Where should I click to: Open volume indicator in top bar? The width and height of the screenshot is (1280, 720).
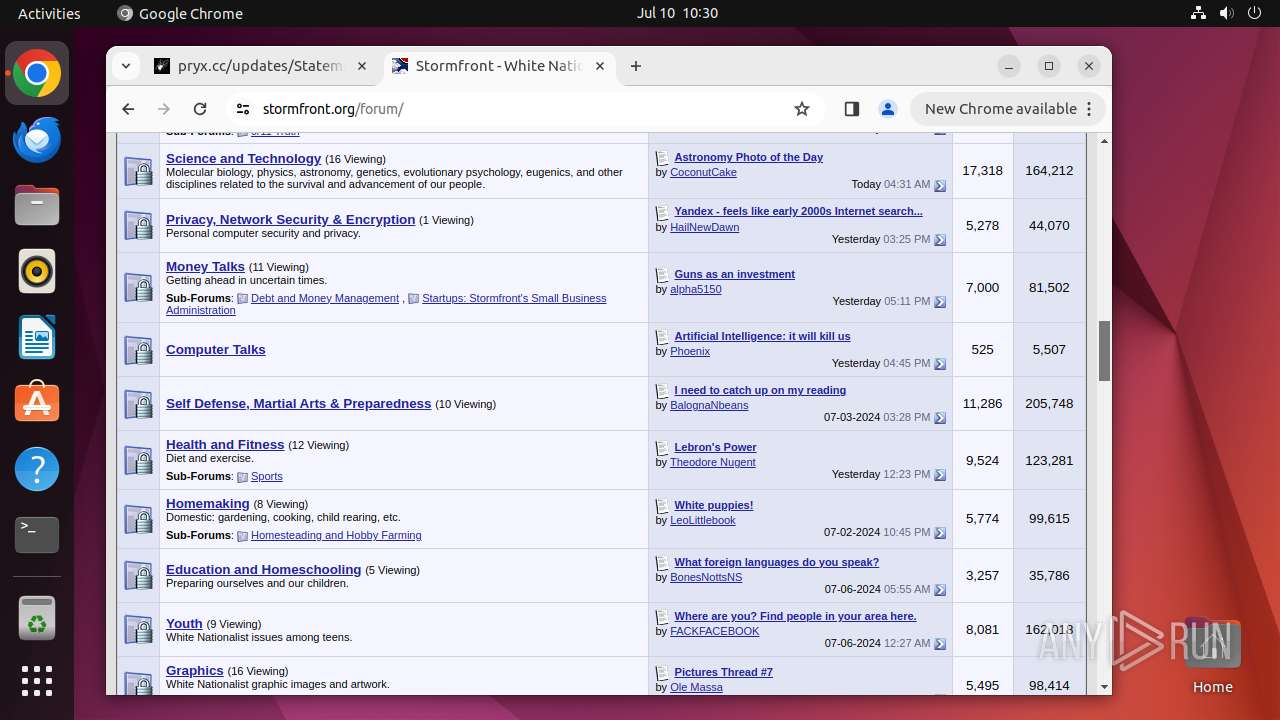[x=1226, y=13]
